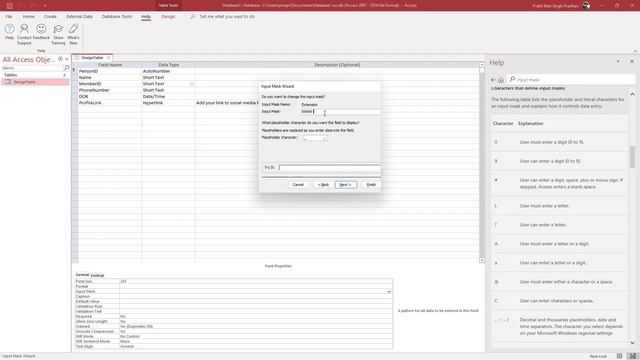Open the Design ribbon tab
640x360 pixels.
coord(168,17)
